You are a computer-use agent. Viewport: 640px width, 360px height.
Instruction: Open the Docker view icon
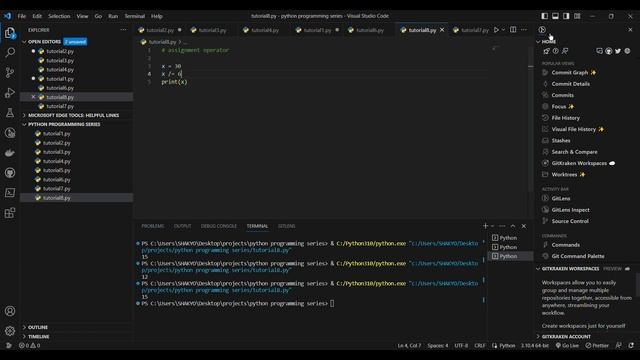[10, 153]
